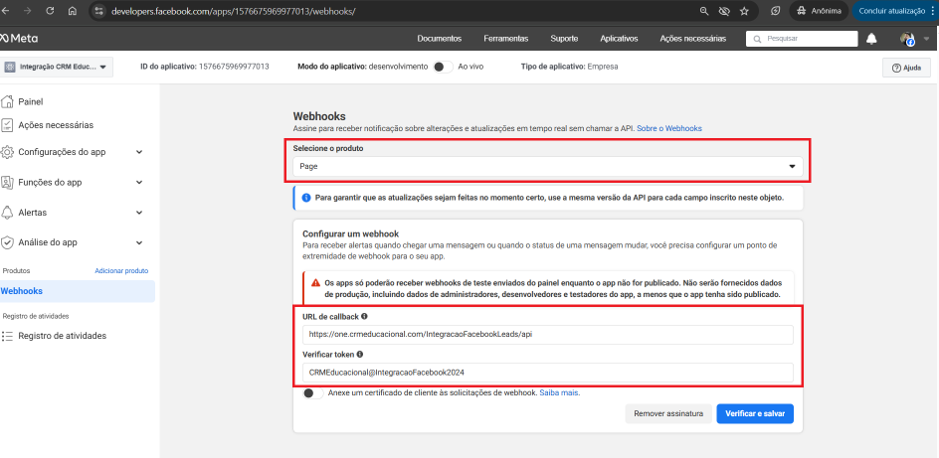Open the Integração CRM Educ app selector dropdown
Image resolution: width=939 pixels, height=458 pixels.
pos(58,67)
